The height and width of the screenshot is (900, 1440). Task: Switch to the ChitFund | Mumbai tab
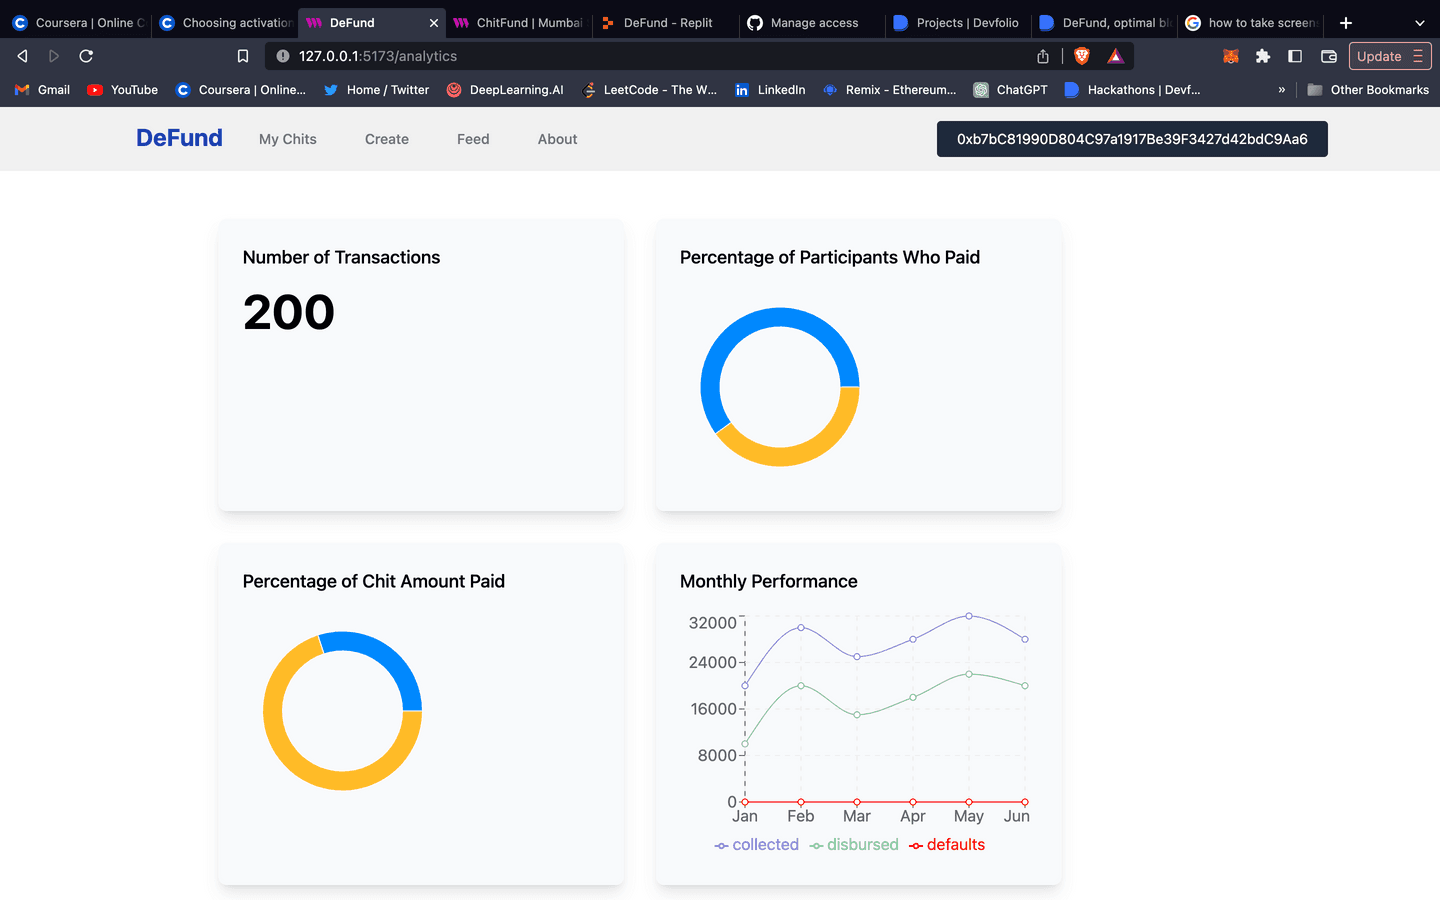518,22
